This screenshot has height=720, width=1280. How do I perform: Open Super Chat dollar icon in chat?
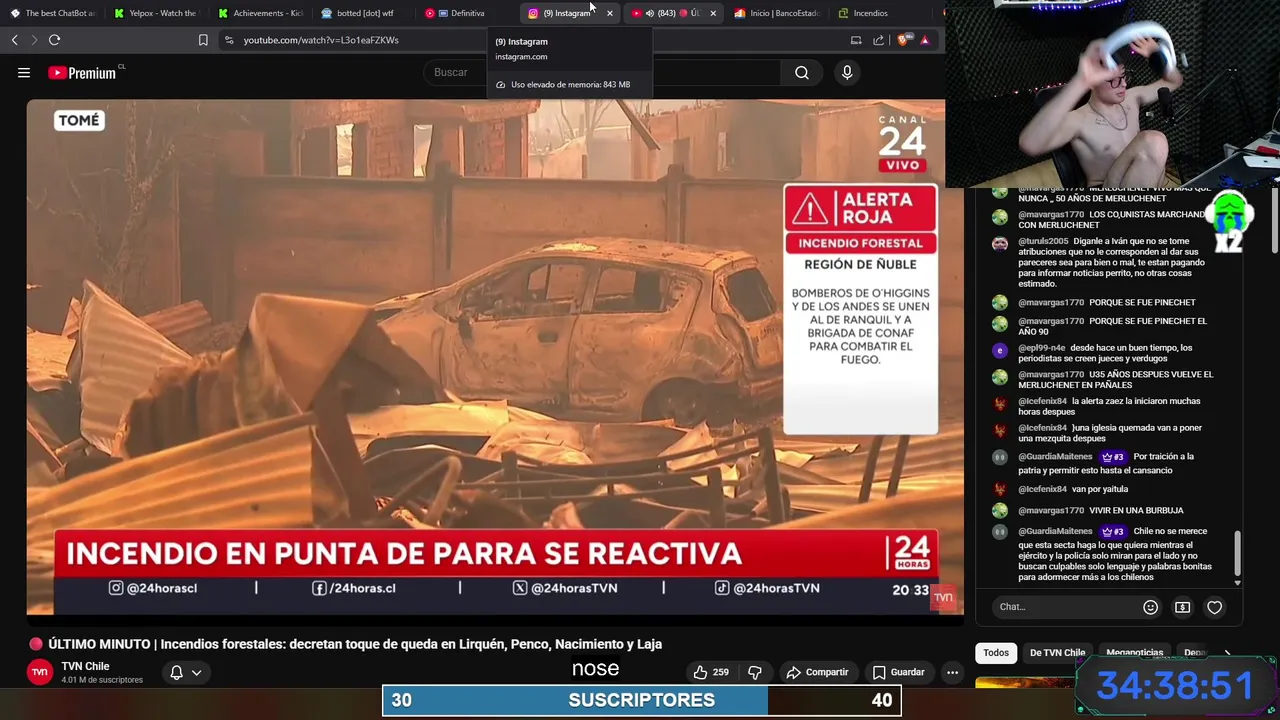click(x=1182, y=607)
